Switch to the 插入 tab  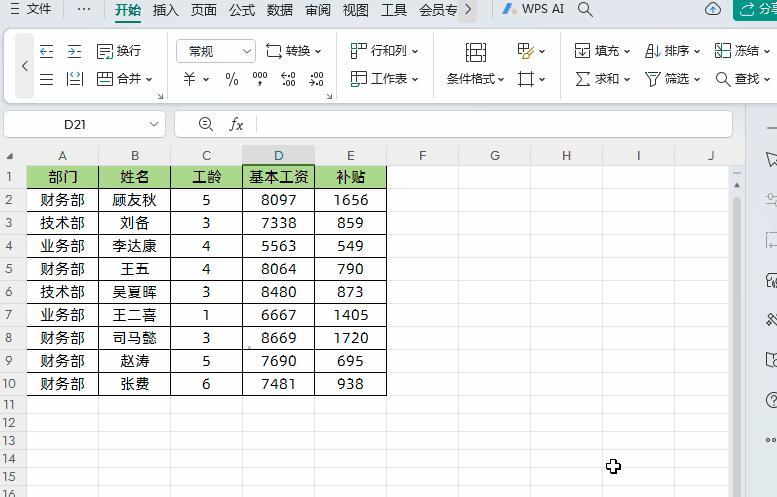[166, 10]
